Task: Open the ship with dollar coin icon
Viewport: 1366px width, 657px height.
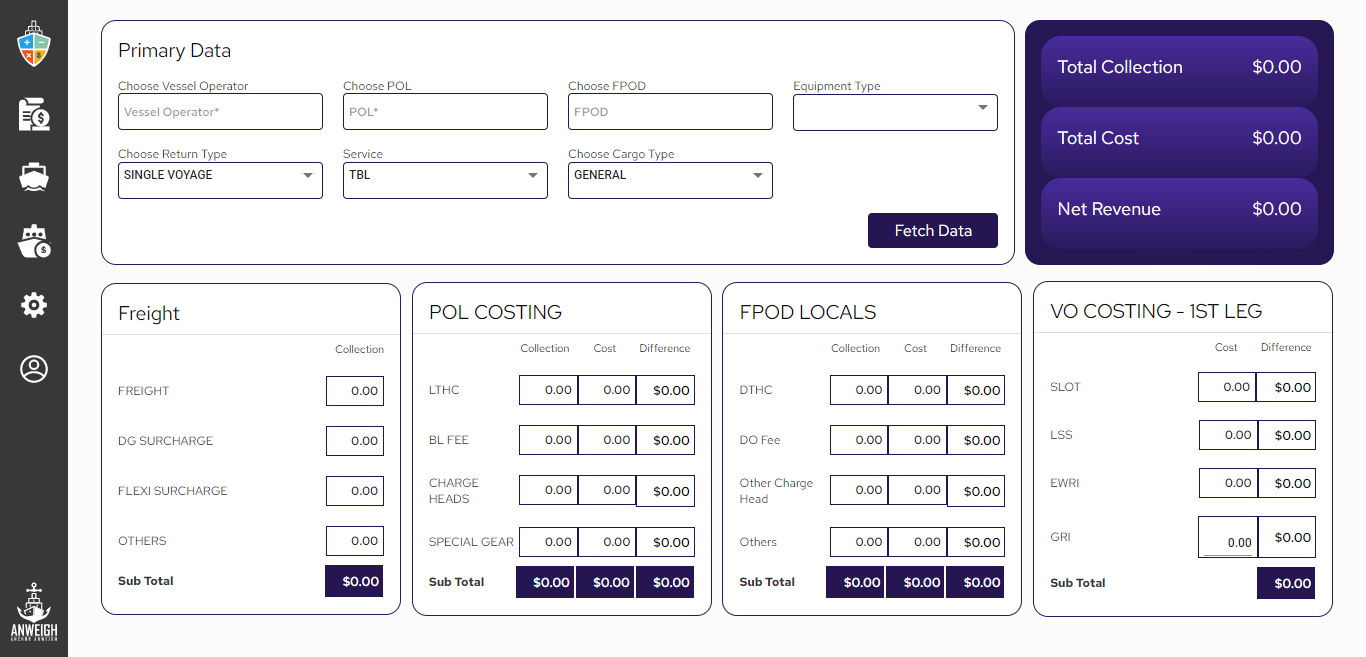Action: (34, 241)
